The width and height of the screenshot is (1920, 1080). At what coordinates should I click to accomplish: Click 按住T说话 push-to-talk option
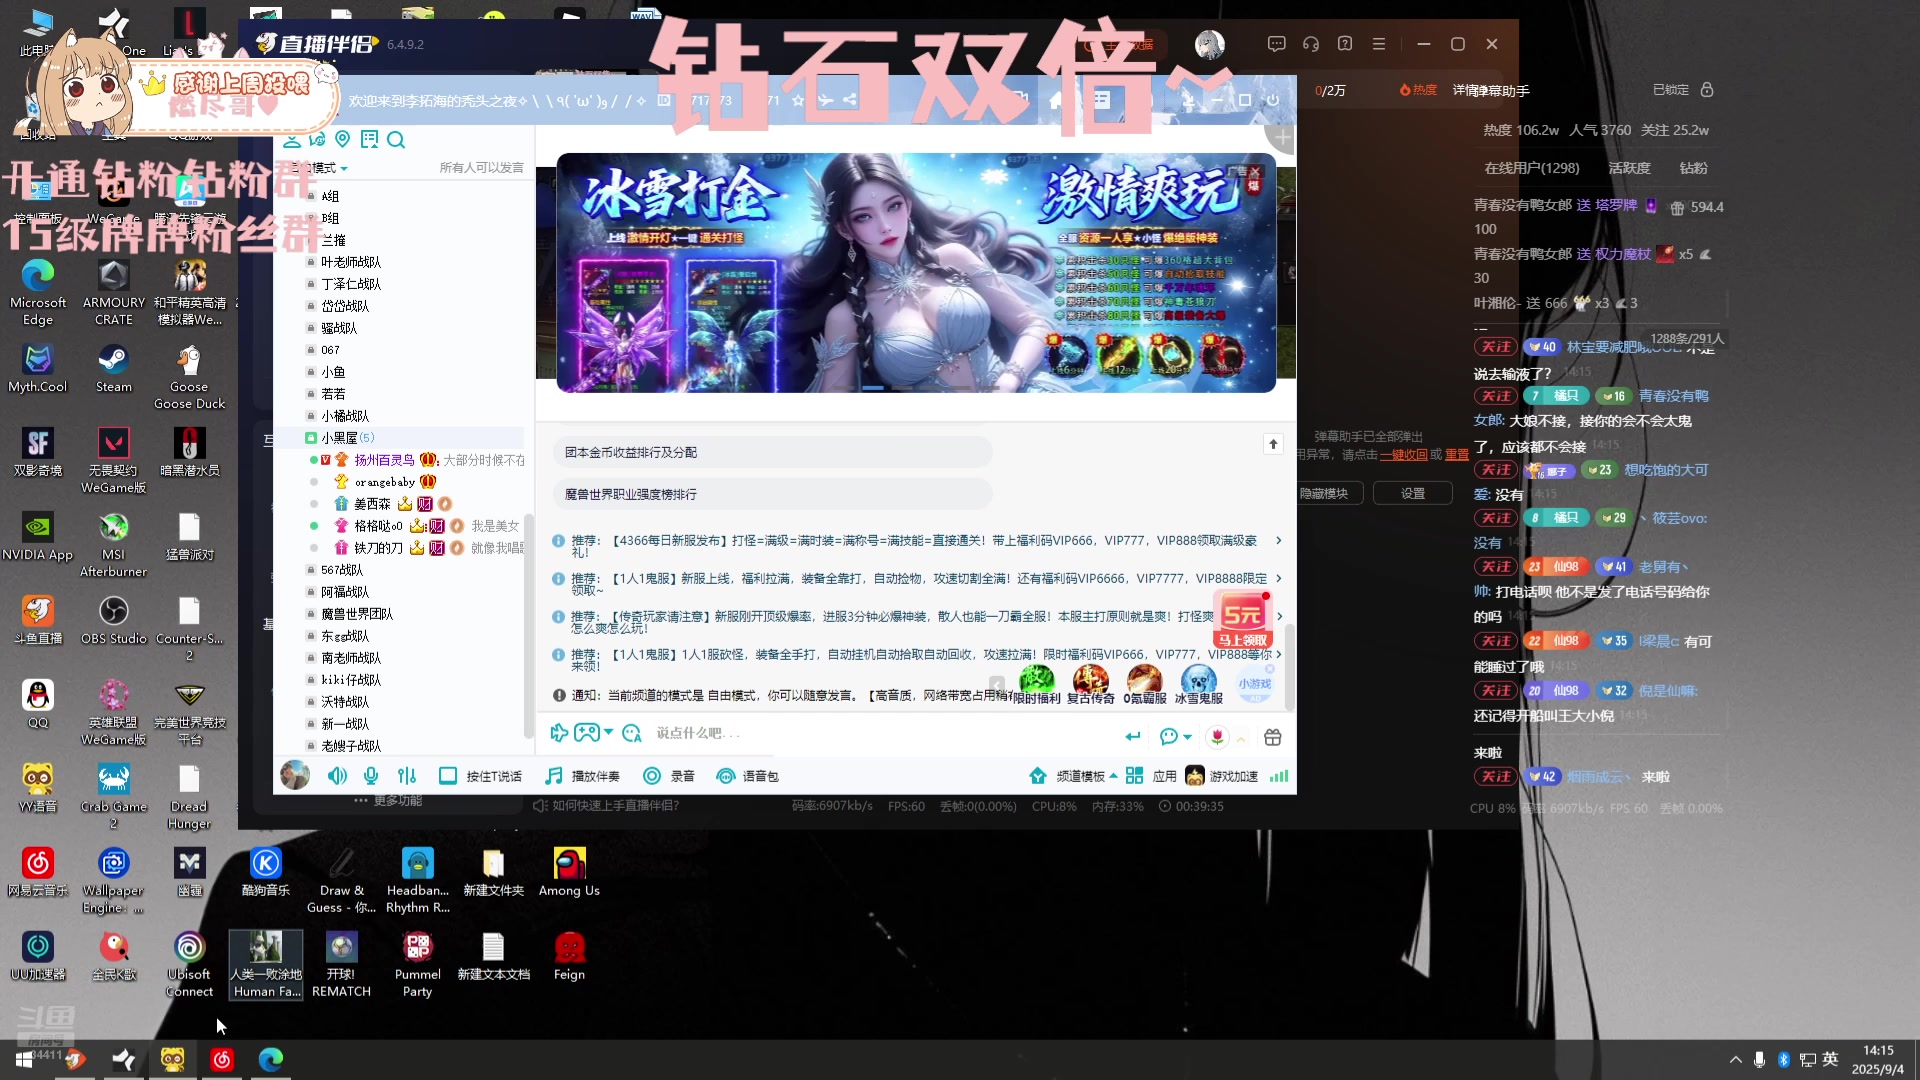[x=481, y=776]
